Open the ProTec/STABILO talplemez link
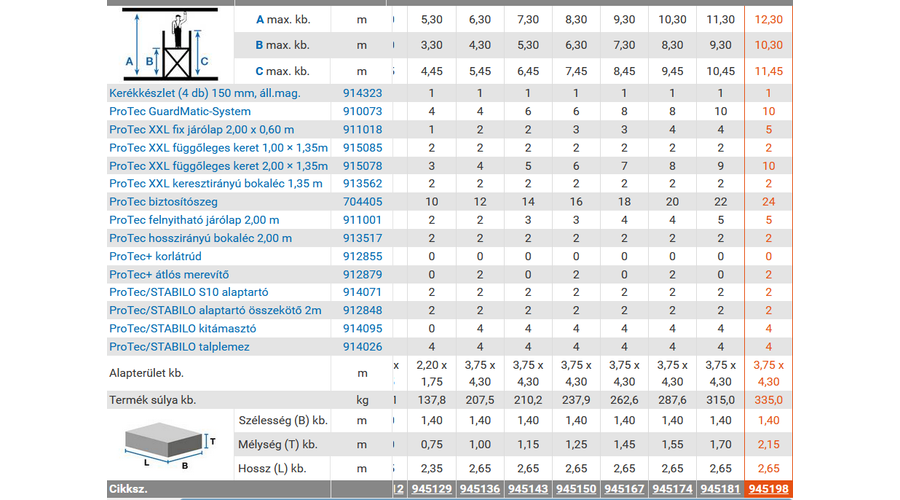900x500 pixels. [x=179, y=347]
